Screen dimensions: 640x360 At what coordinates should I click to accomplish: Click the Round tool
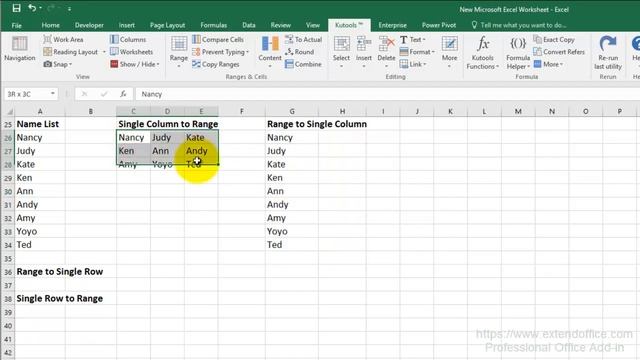pos(300,52)
